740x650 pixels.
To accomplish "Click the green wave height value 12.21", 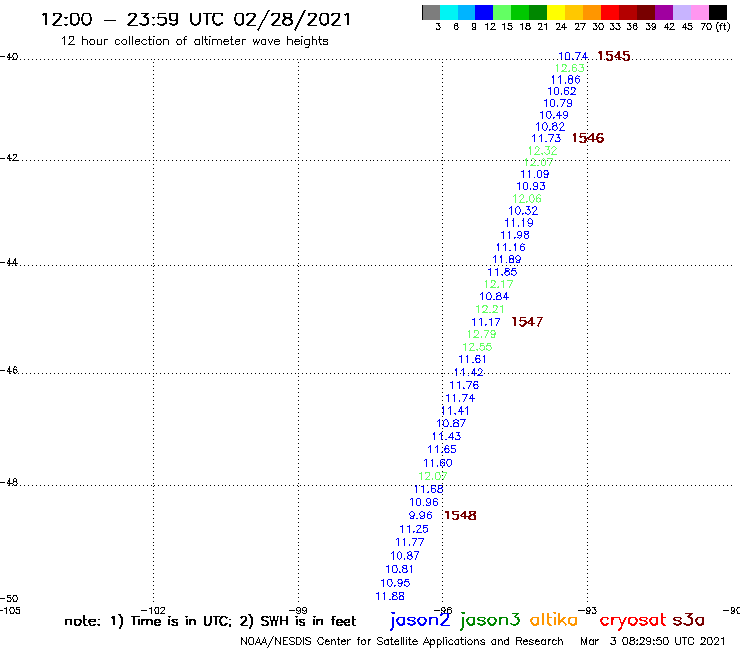I will tap(490, 309).
